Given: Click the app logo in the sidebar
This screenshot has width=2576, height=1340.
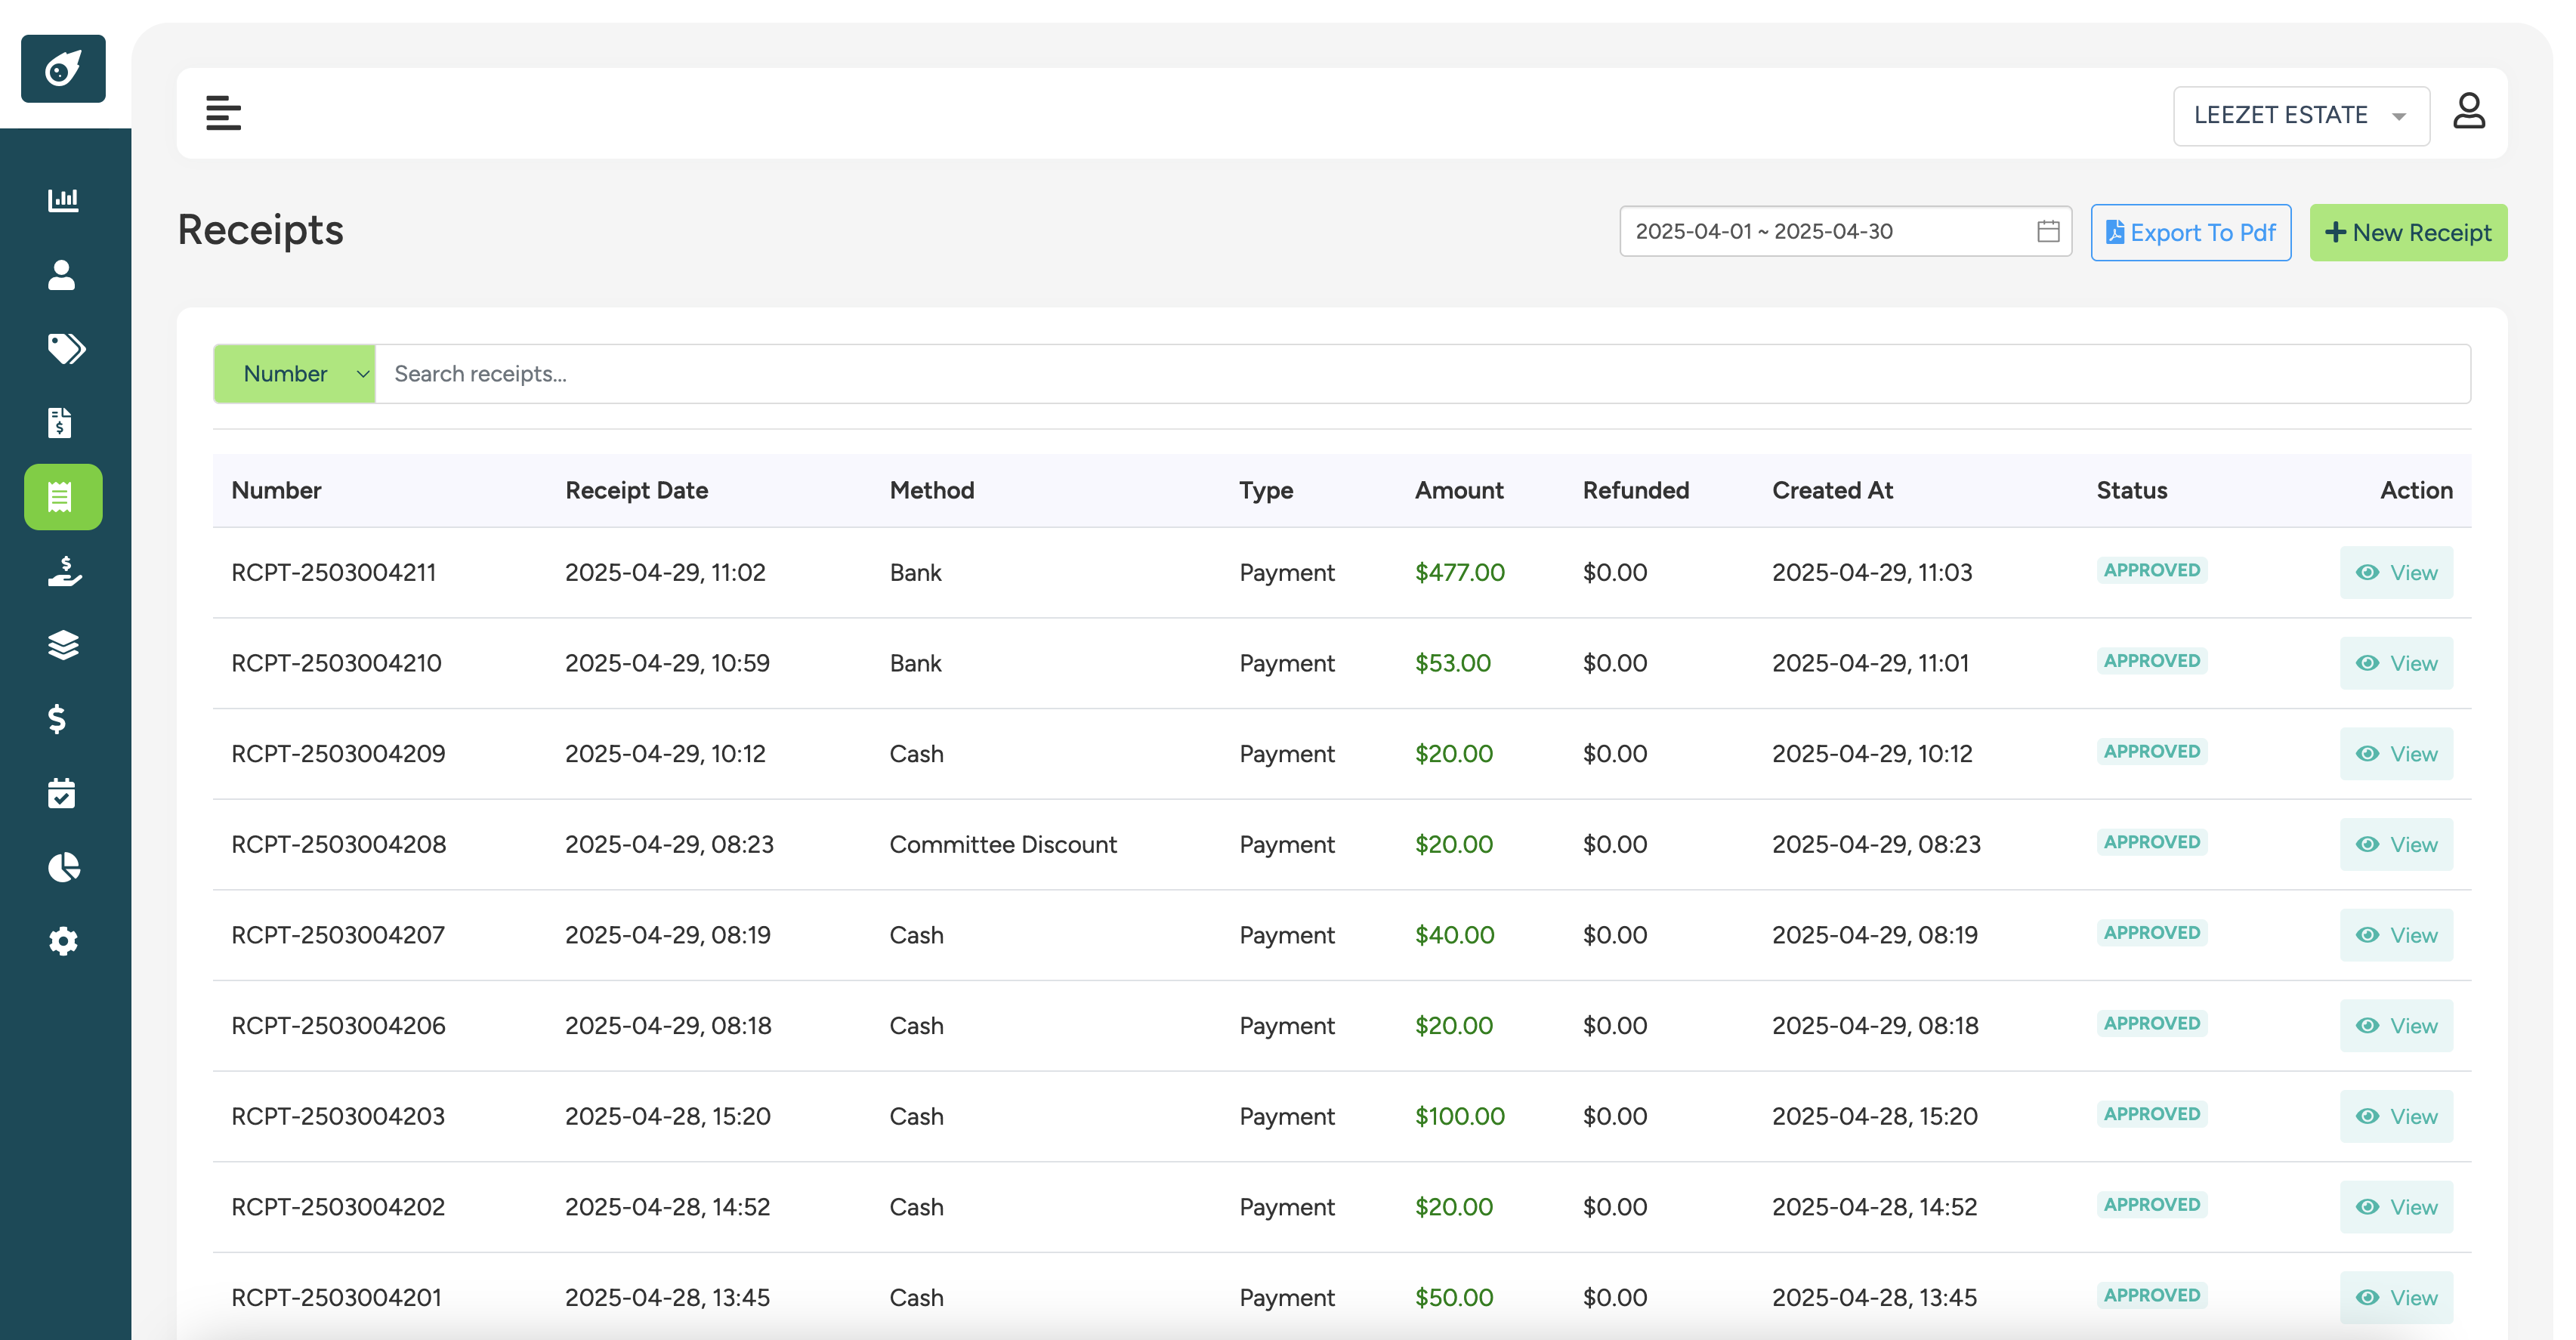Looking at the screenshot, I should point(63,69).
